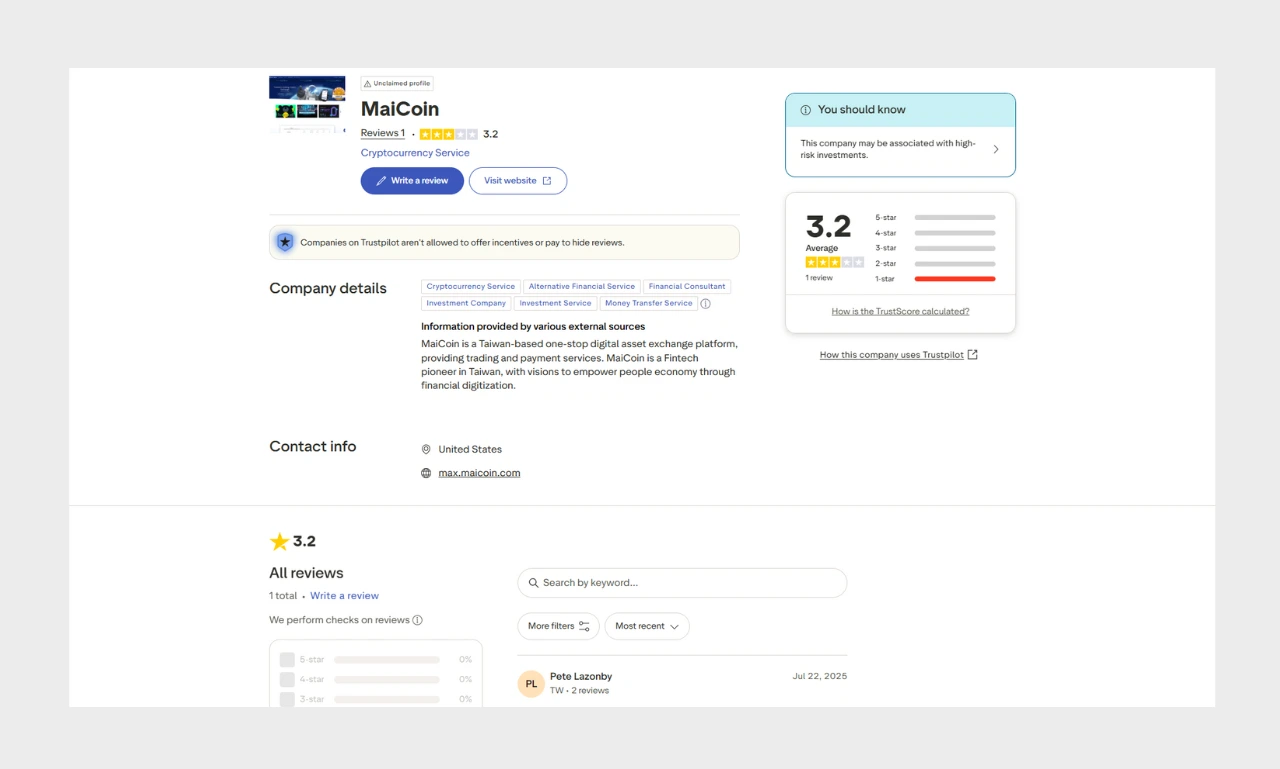Click external icon after How this company uses Trustpilot
This screenshot has height=769, width=1280.
coord(973,355)
